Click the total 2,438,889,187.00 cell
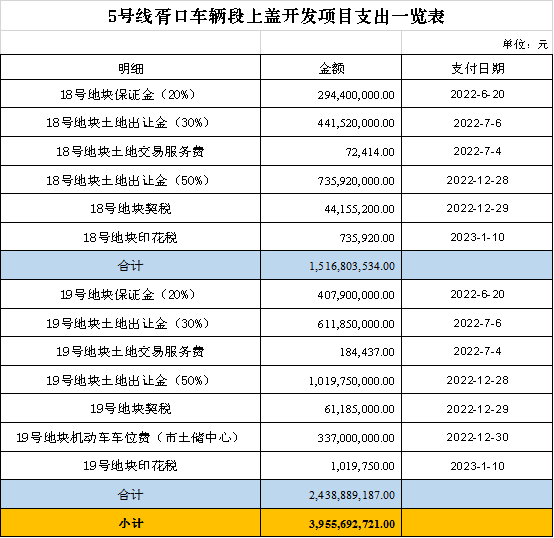This screenshot has width=554, height=538. [x=331, y=494]
